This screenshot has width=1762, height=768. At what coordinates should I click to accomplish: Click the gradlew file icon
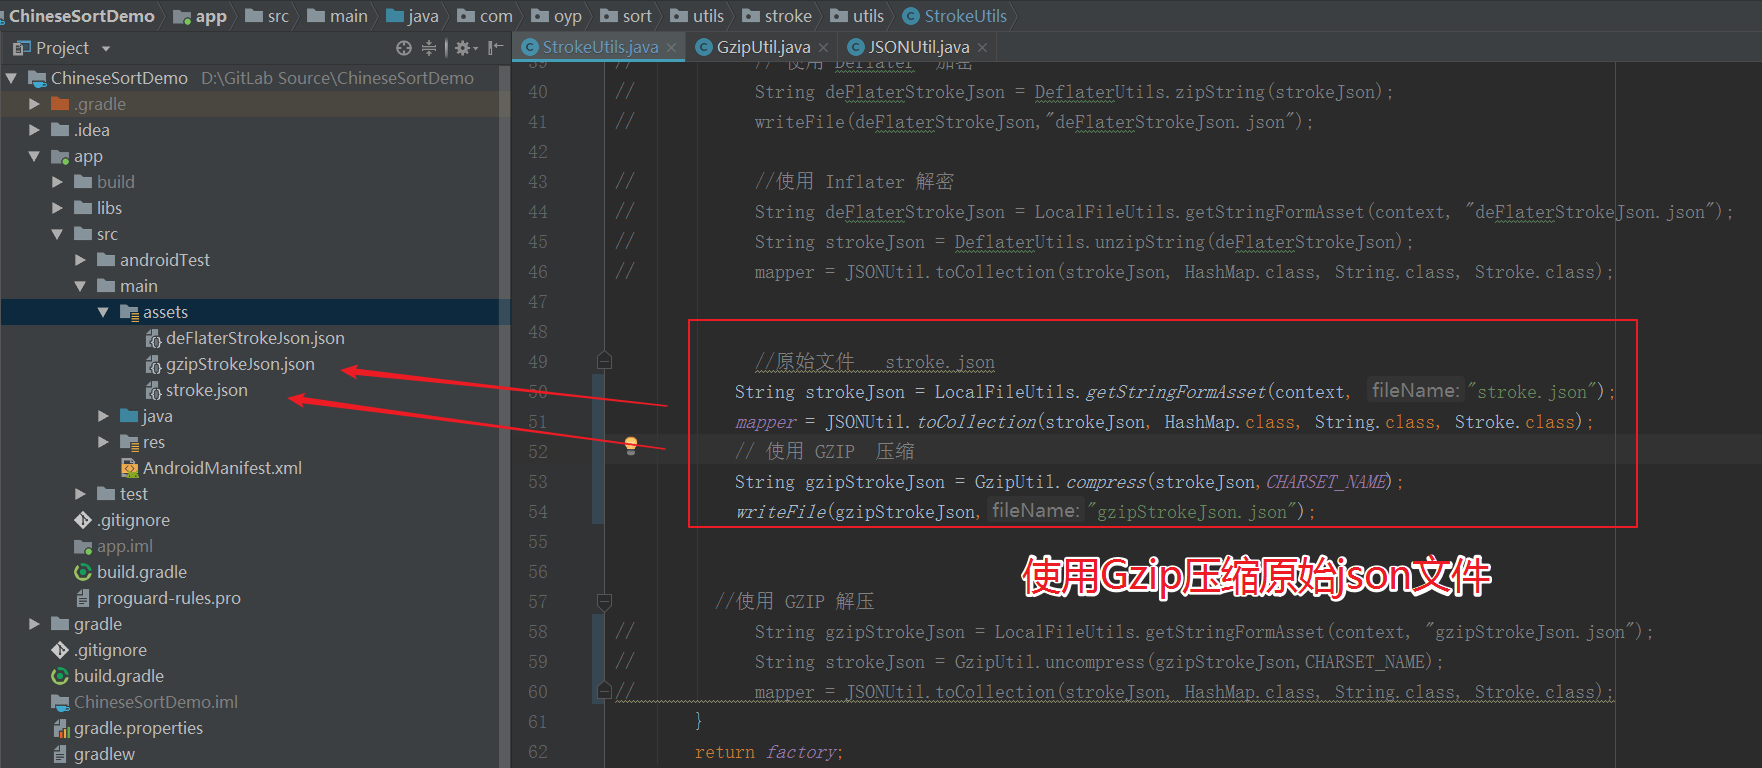[x=61, y=754]
